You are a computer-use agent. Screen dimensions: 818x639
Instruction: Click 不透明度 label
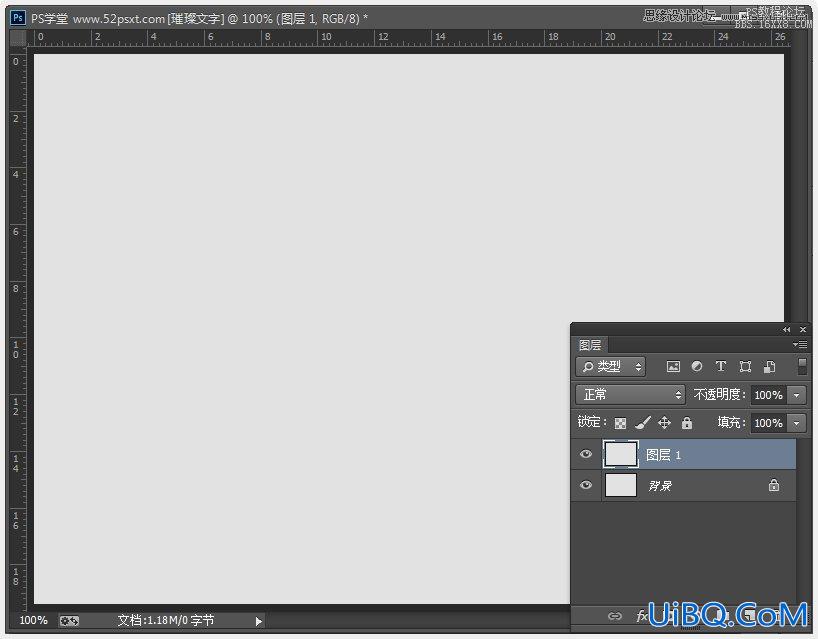(719, 394)
